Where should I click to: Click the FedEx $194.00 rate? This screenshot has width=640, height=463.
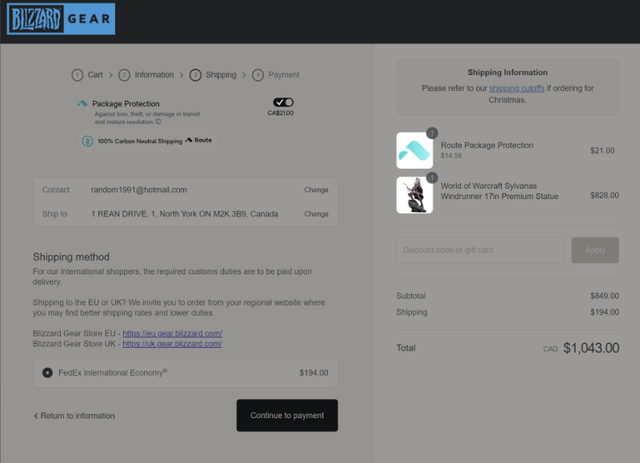[313, 373]
